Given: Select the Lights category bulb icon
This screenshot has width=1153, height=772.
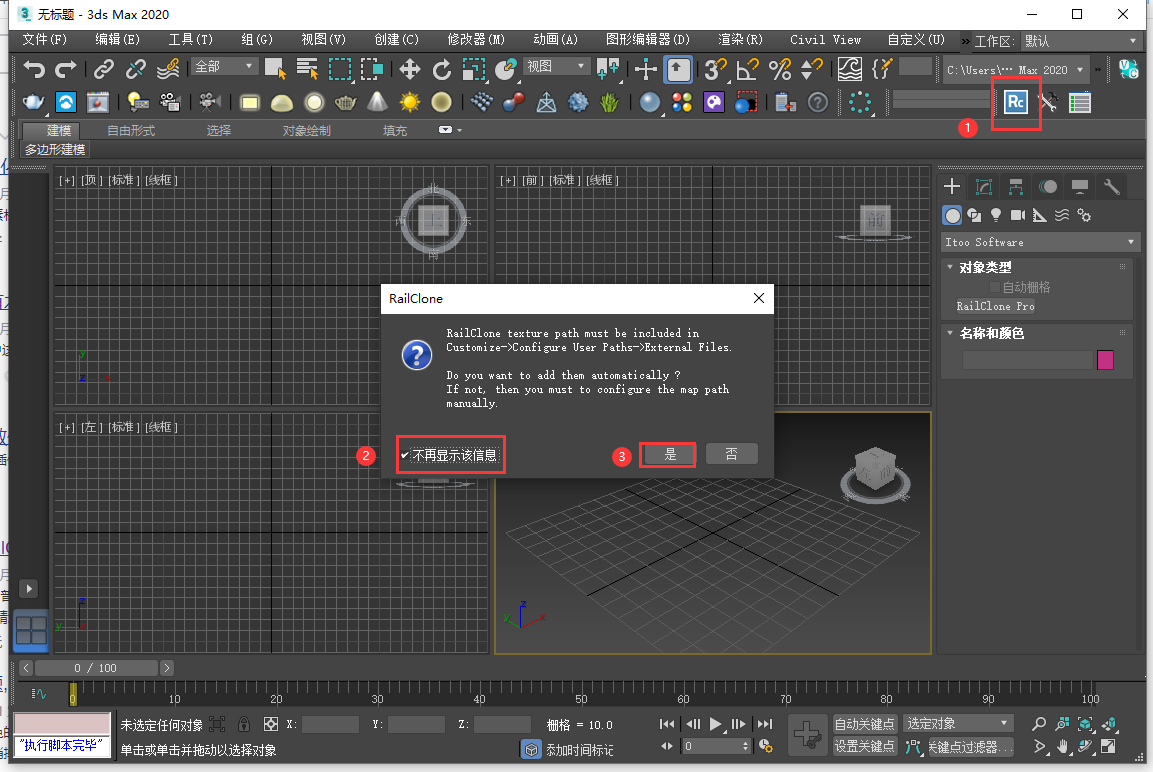Looking at the screenshot, I should coord(996,215).
